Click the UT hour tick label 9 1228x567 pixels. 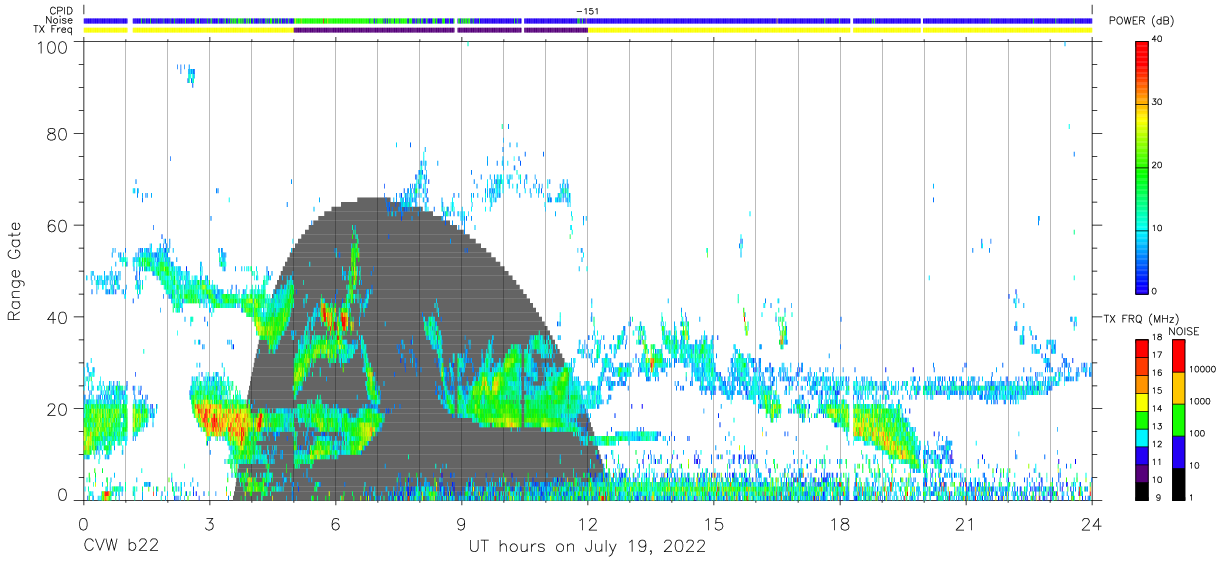[462, 524]
